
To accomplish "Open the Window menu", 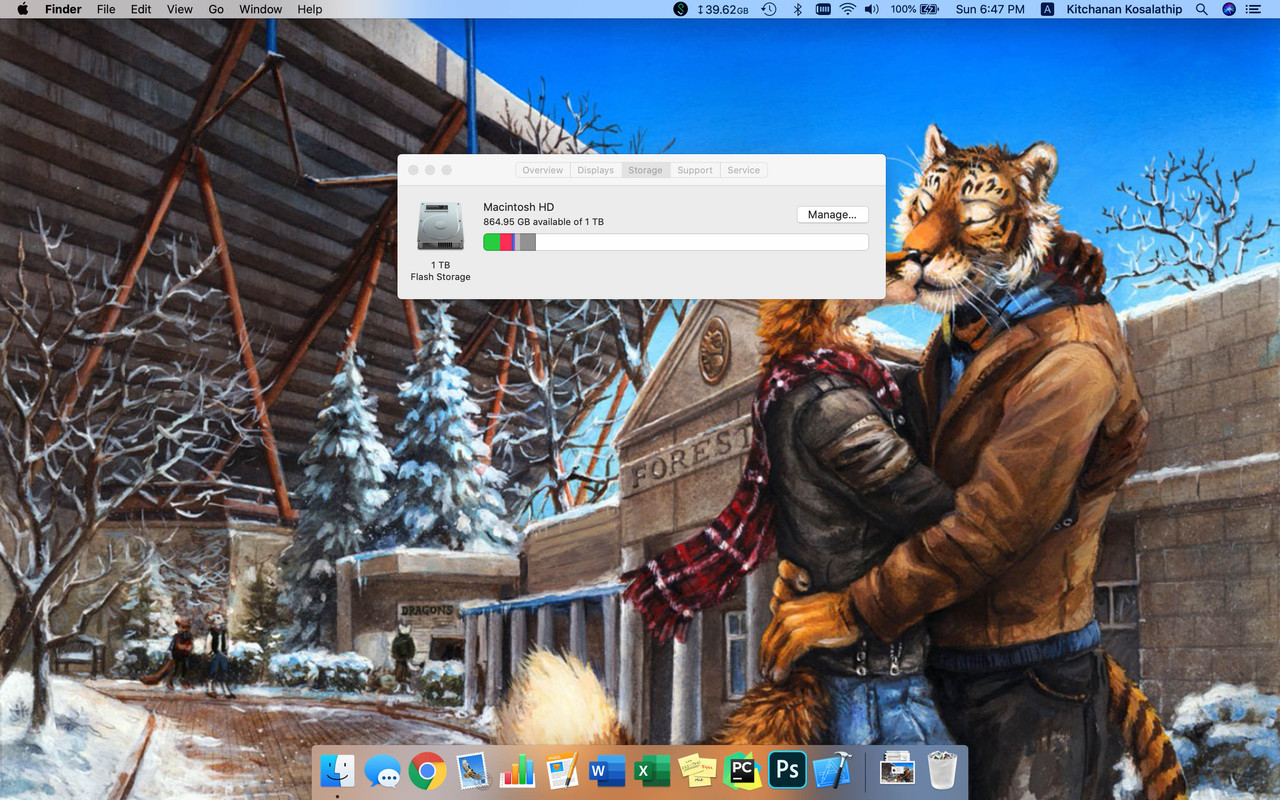I will [x=260, y=9].
